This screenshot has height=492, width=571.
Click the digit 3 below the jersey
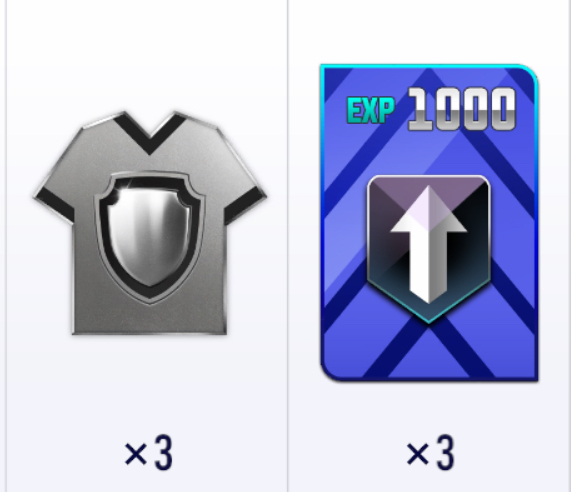tap(164, 454)
